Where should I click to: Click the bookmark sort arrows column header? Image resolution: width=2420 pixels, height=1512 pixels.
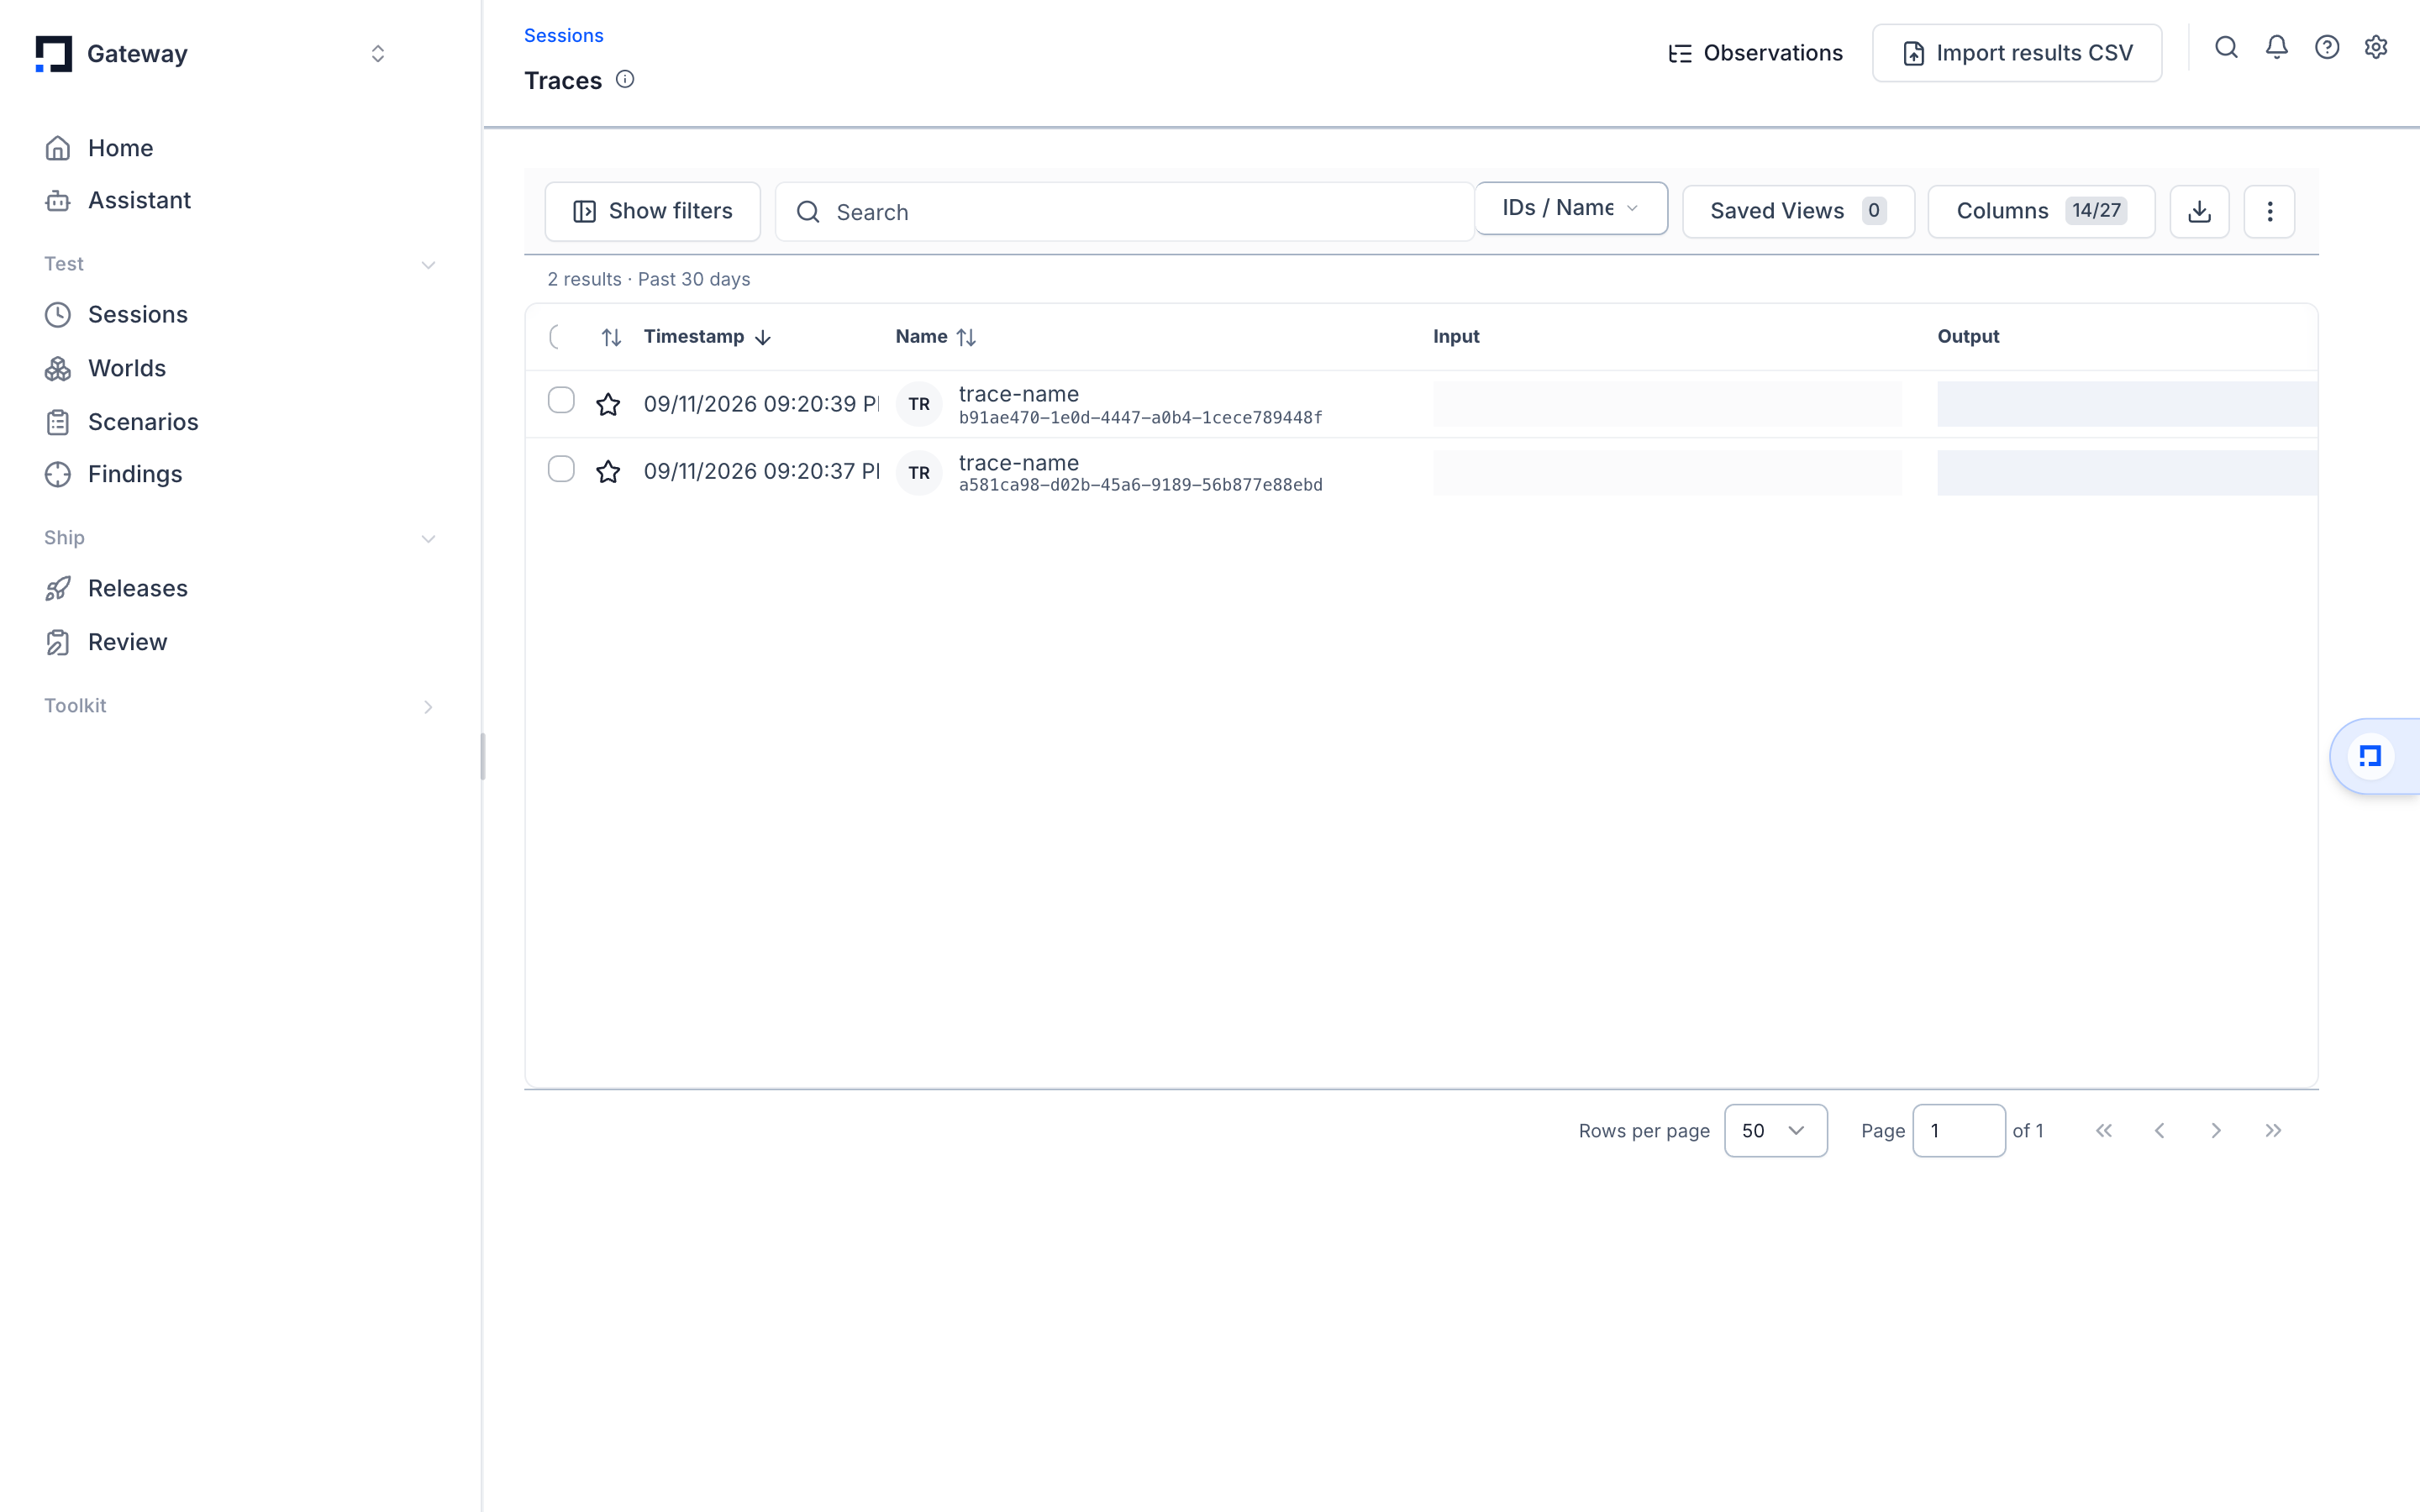click(611, 337)
